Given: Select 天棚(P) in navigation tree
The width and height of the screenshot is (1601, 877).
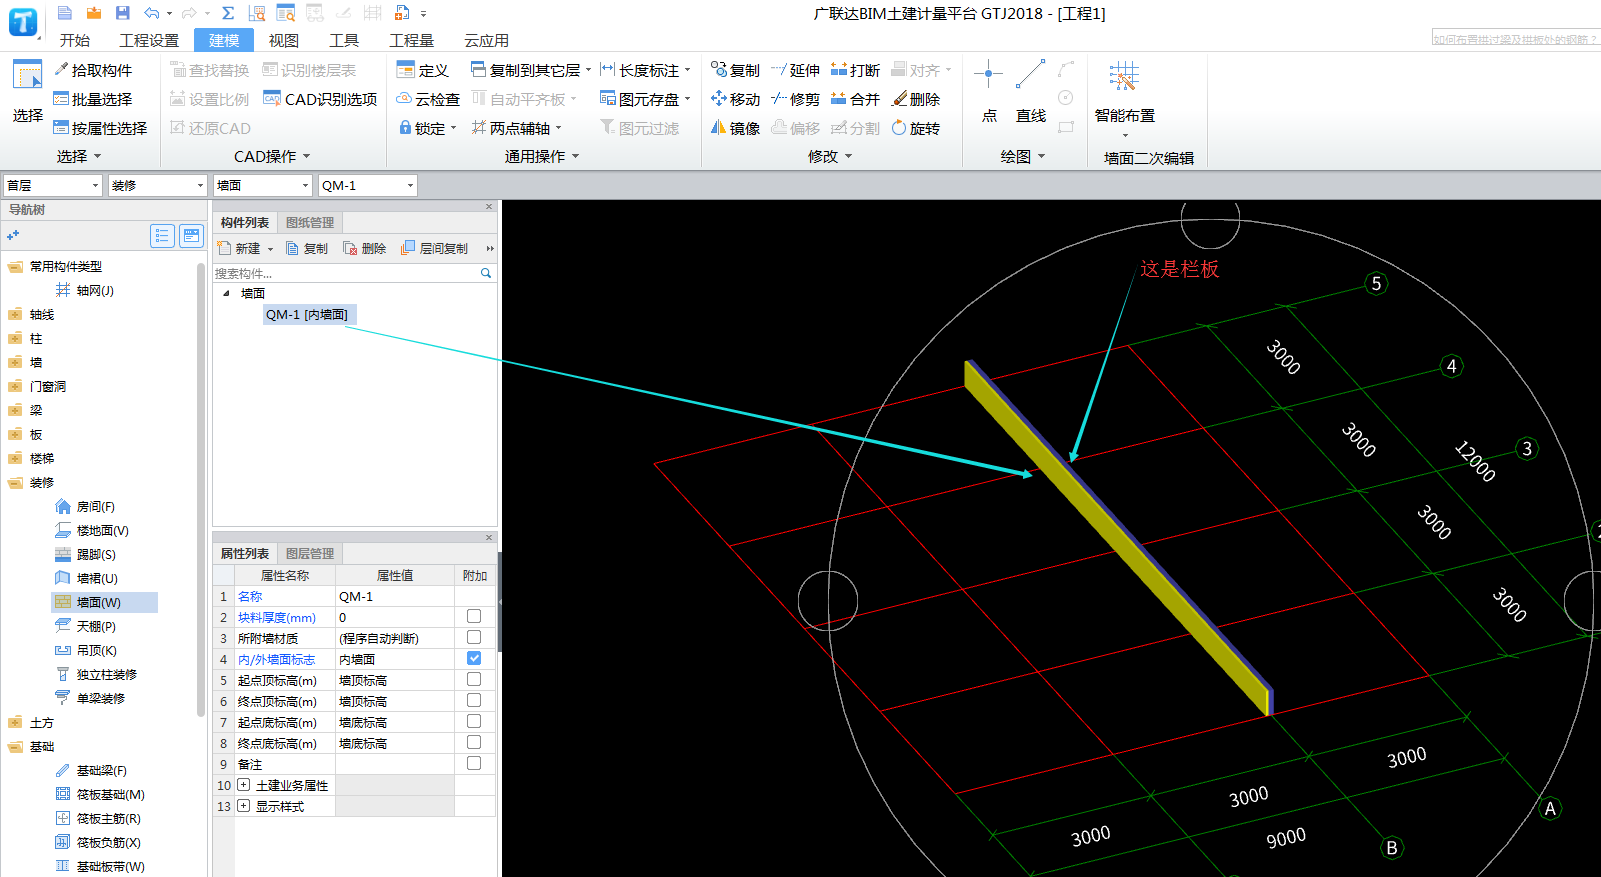Looking at the screenshot, I should click(86, 626).
